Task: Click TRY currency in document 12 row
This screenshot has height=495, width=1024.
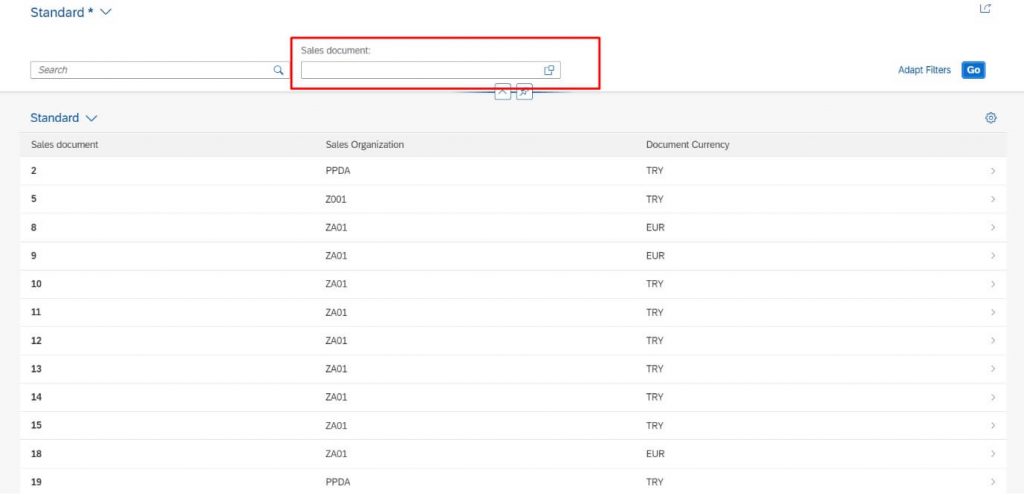Action: point(654,341)
